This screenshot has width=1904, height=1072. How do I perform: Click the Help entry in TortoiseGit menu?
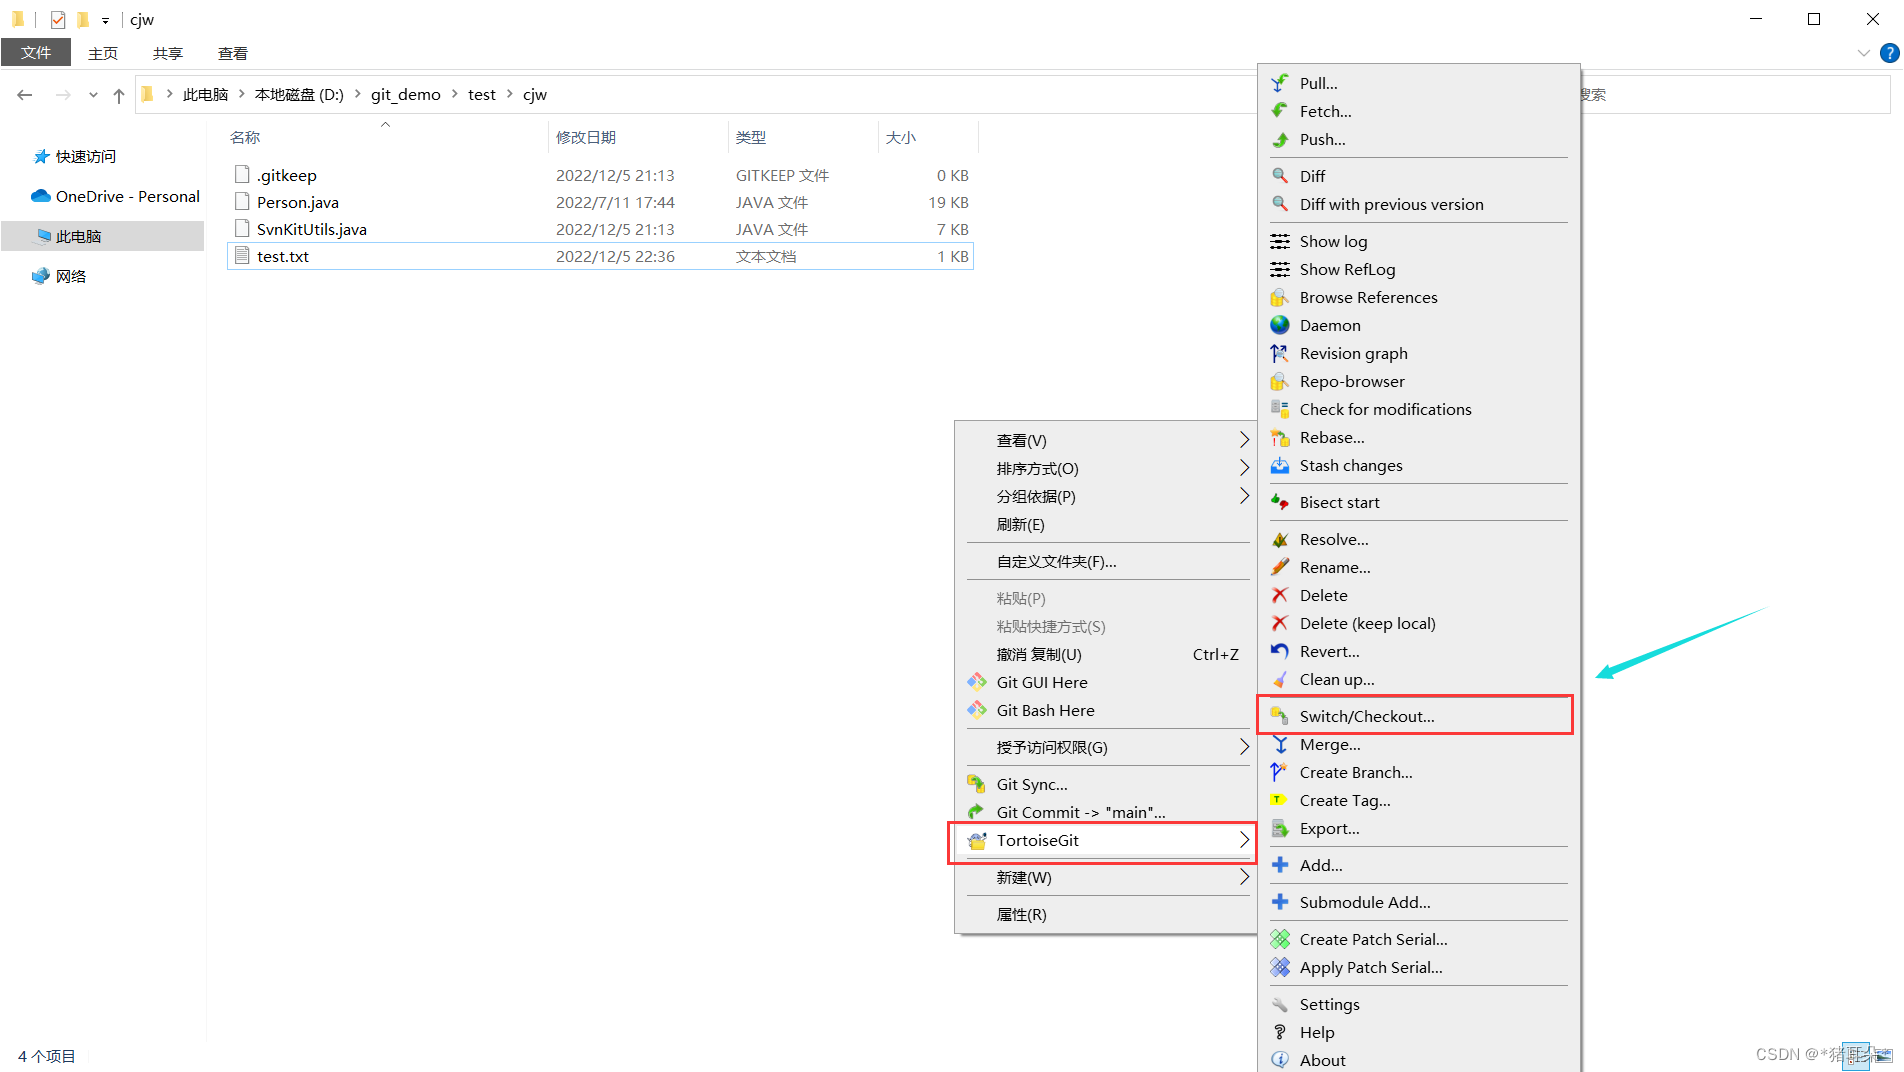coord(1418,1032)
